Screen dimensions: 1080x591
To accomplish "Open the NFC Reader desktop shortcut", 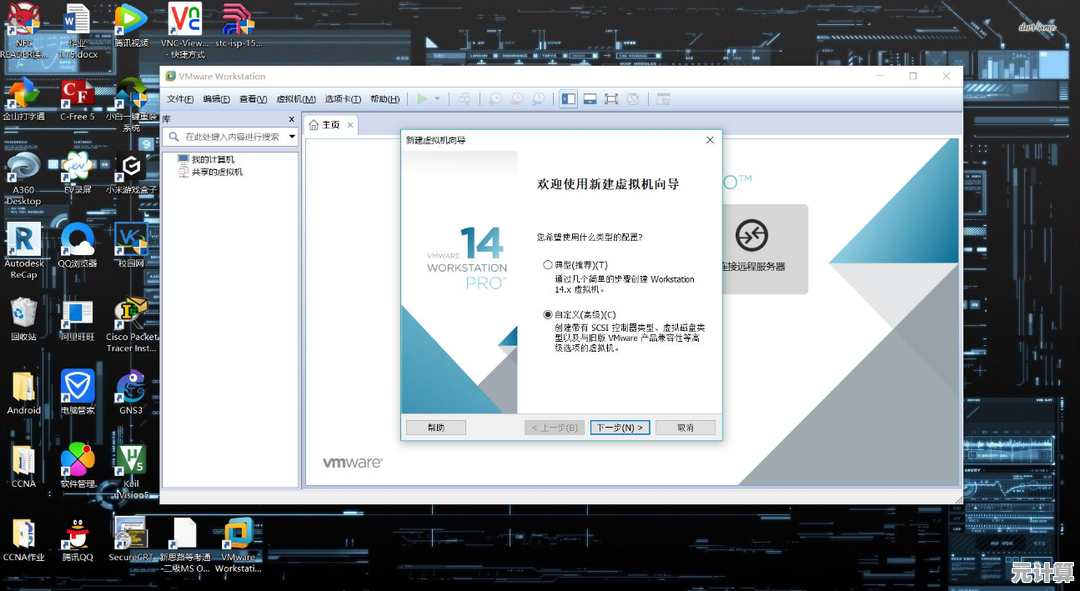I will [23, 30].
